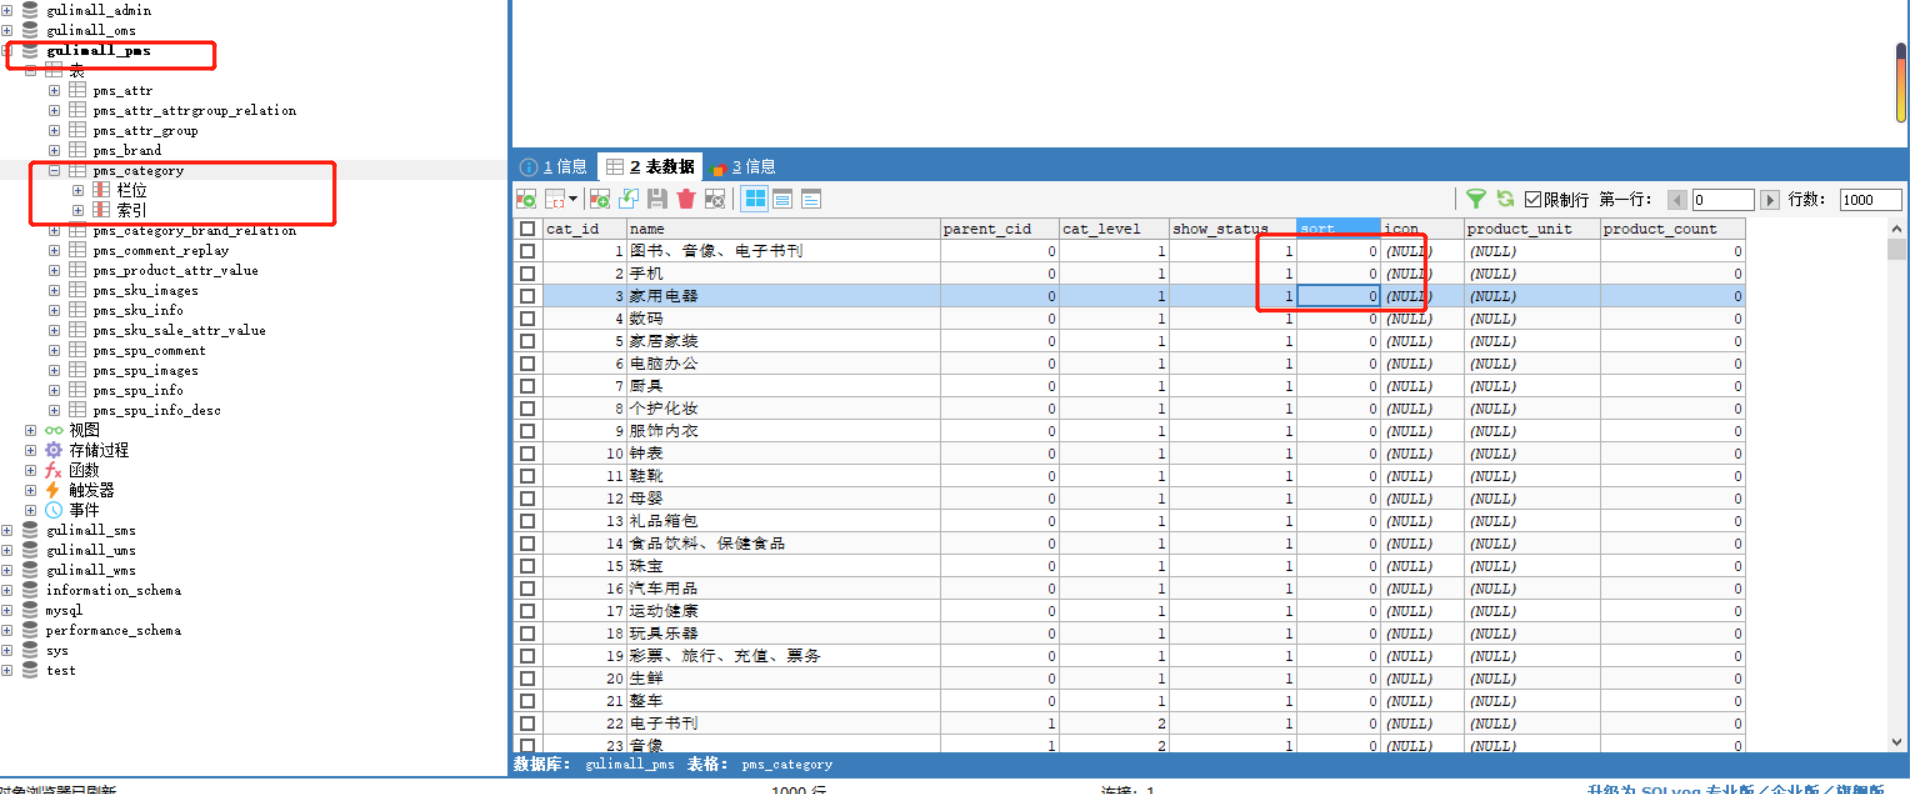Open the export icon's dropdown arrow

click(x=573, y=199)
